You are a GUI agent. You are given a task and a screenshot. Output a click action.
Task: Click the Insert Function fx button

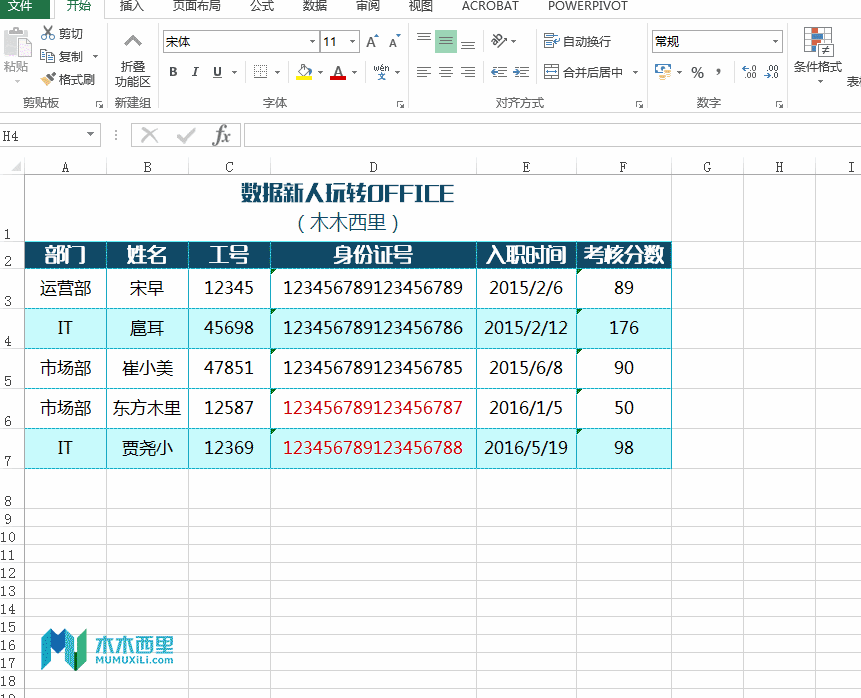221,135
